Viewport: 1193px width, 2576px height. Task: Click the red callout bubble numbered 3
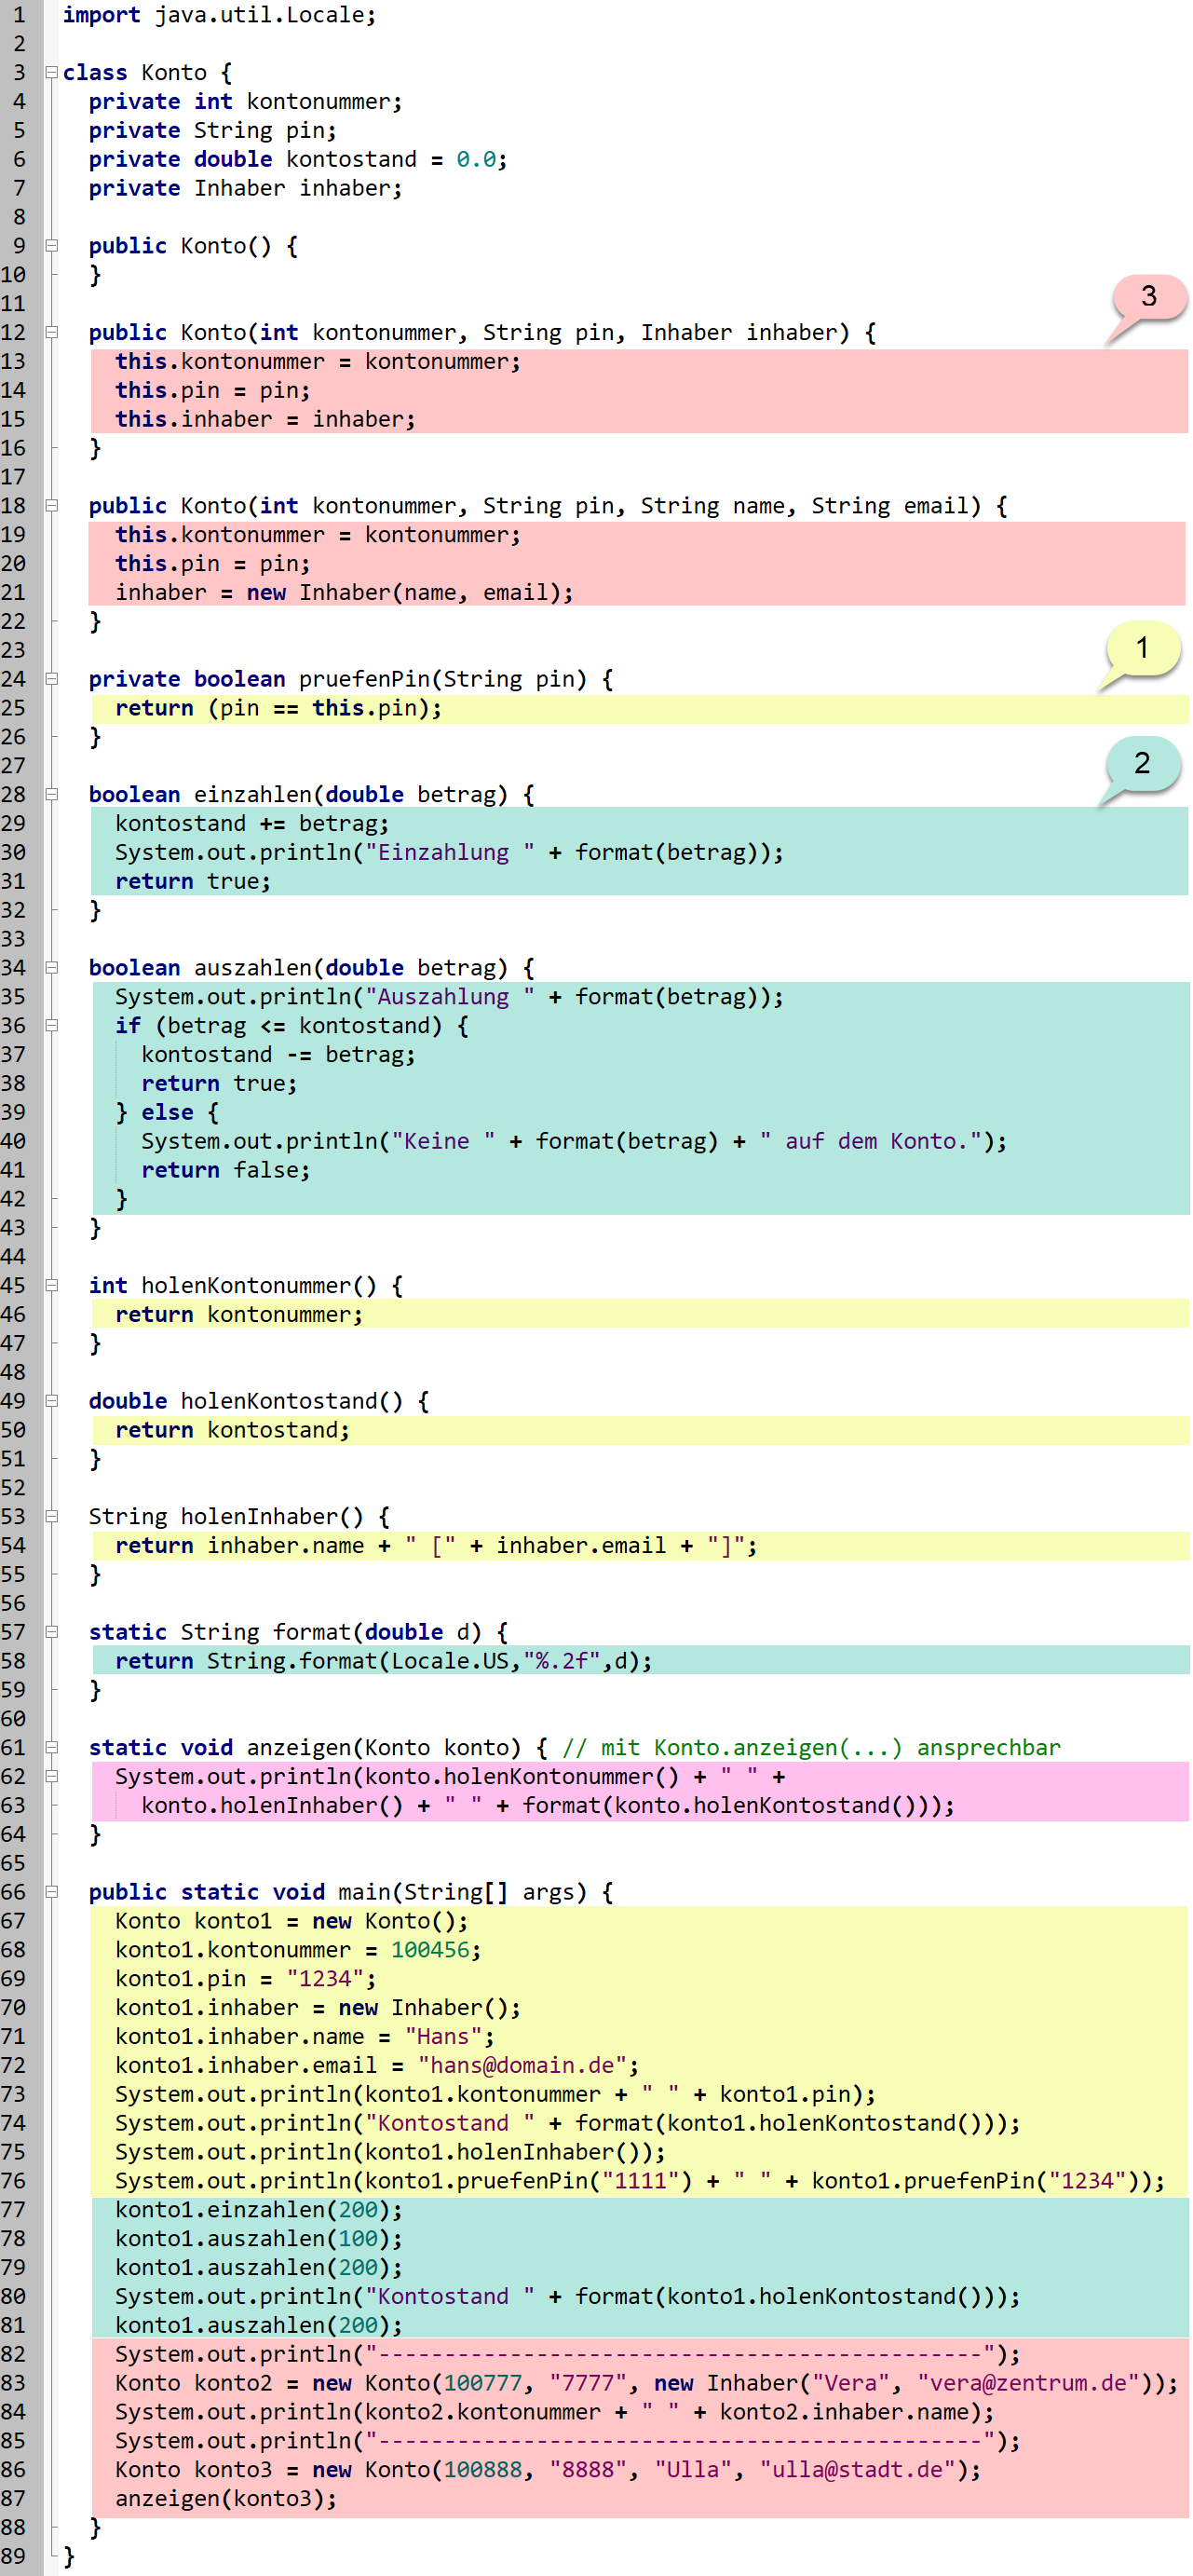pos(1148,298)
